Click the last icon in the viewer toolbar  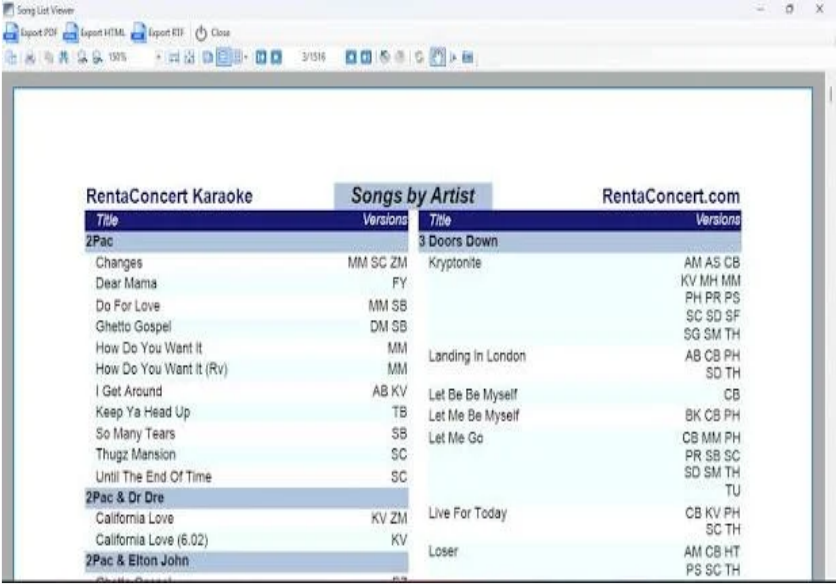click(x=468, y=57)
